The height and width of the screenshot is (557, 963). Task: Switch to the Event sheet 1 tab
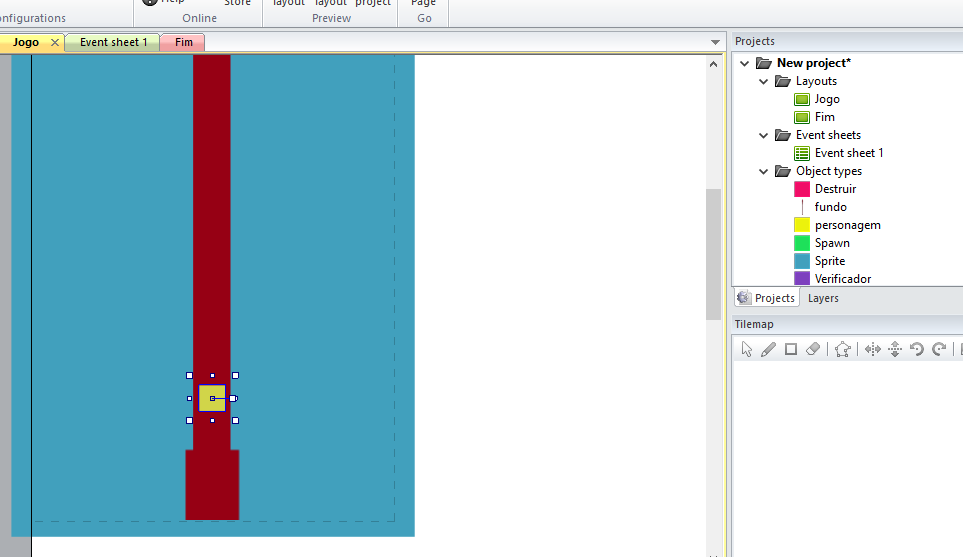click(113, 42)
